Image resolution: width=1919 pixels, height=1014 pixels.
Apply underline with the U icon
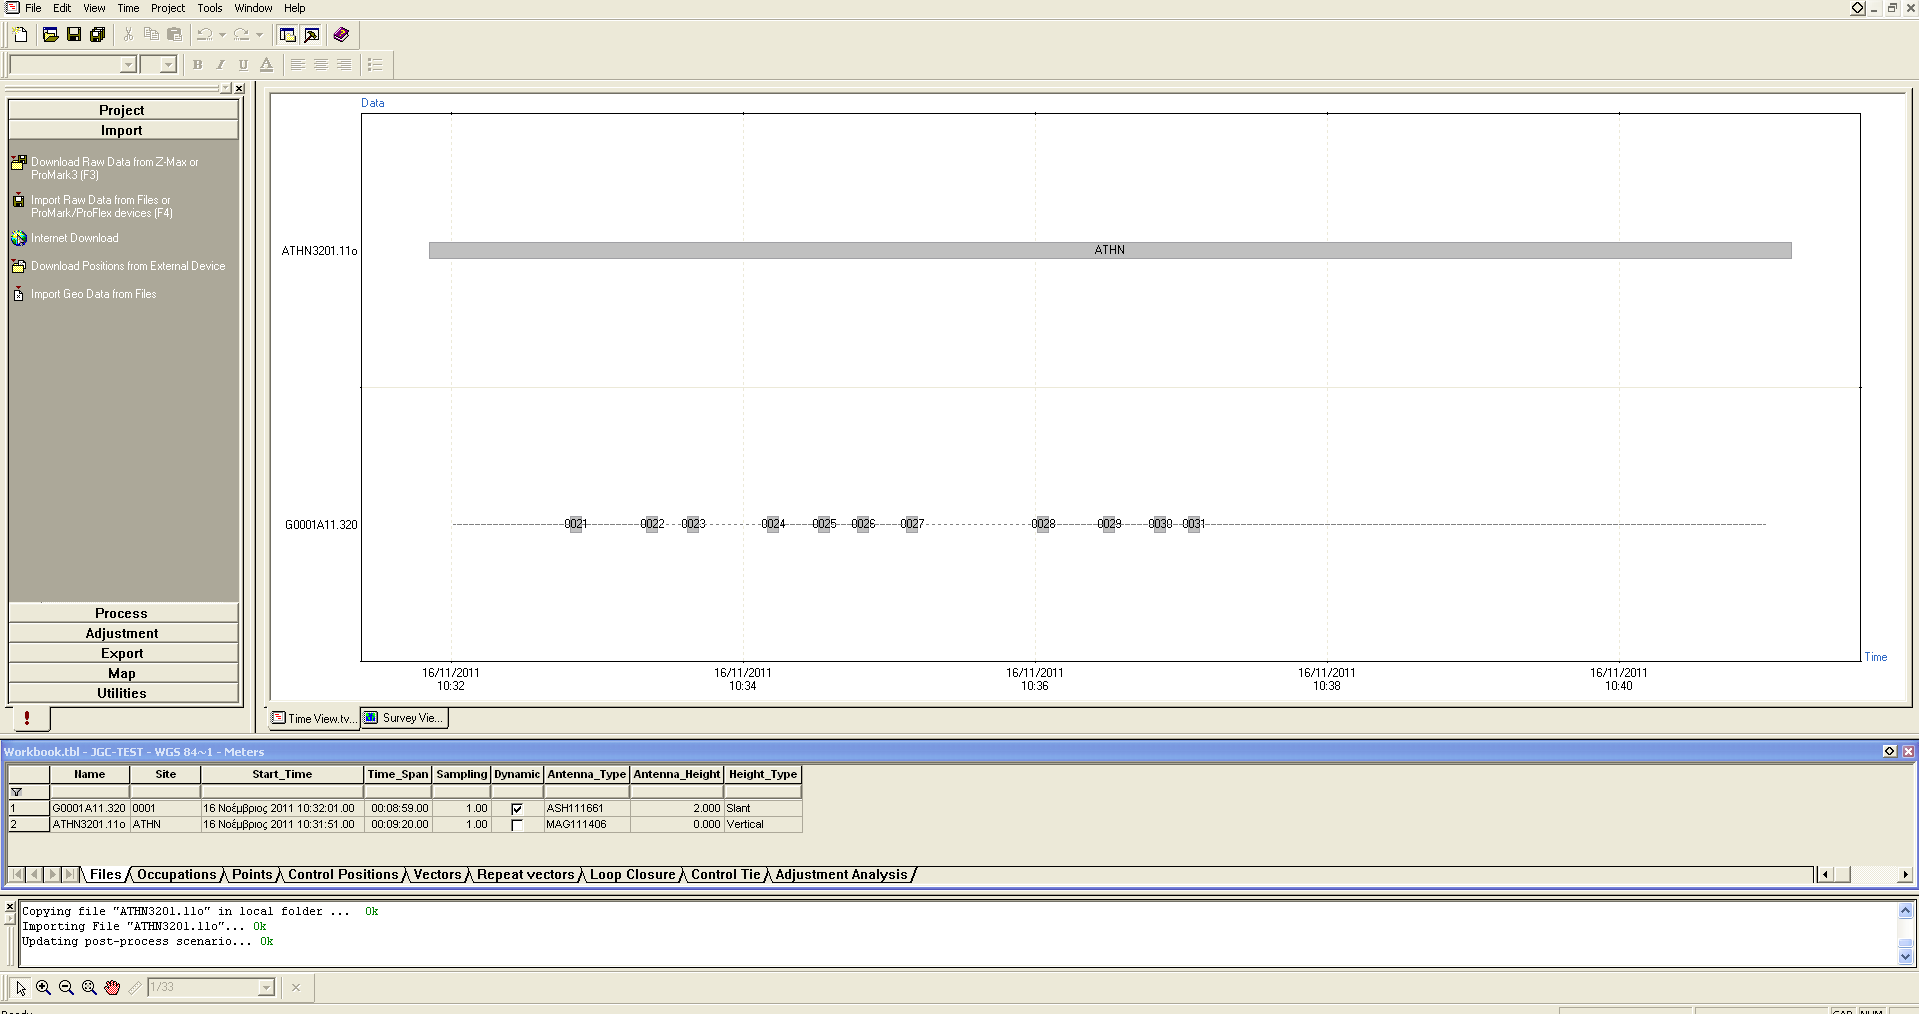243,65
